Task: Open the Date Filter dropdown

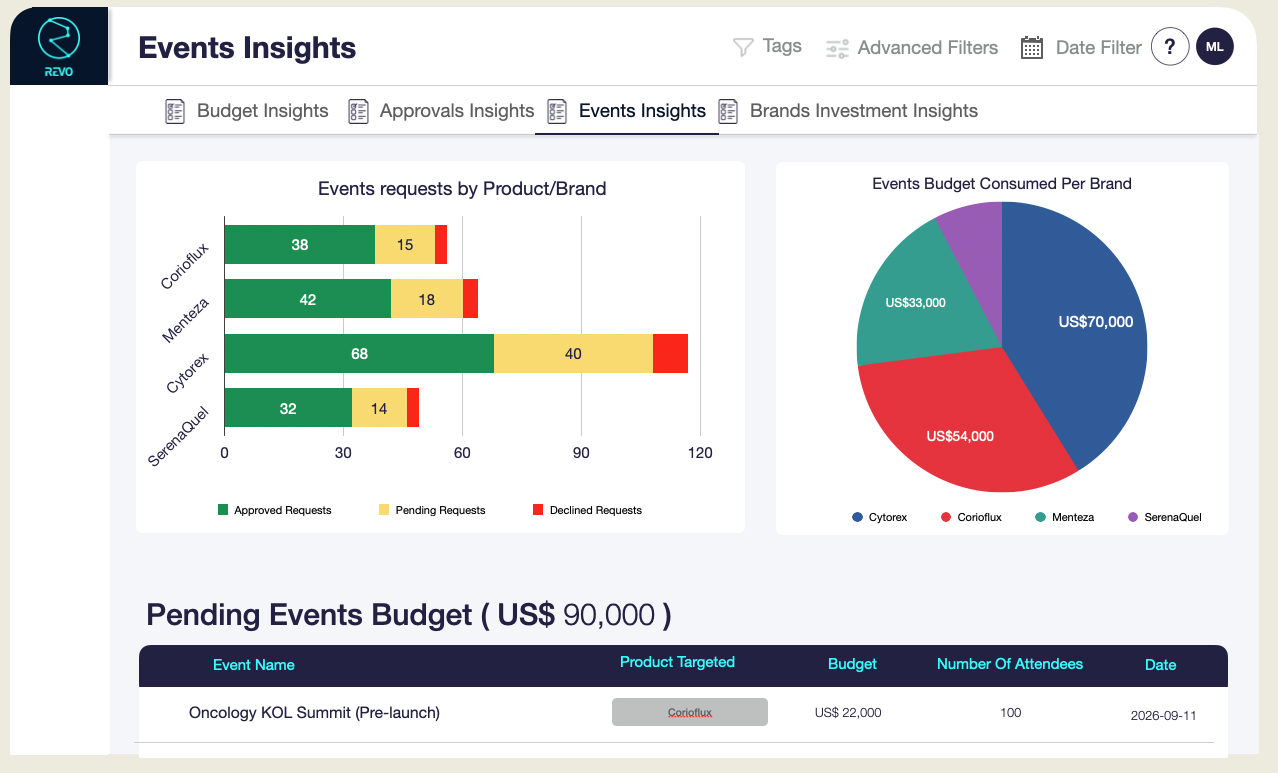Action: click(1098, 48)
